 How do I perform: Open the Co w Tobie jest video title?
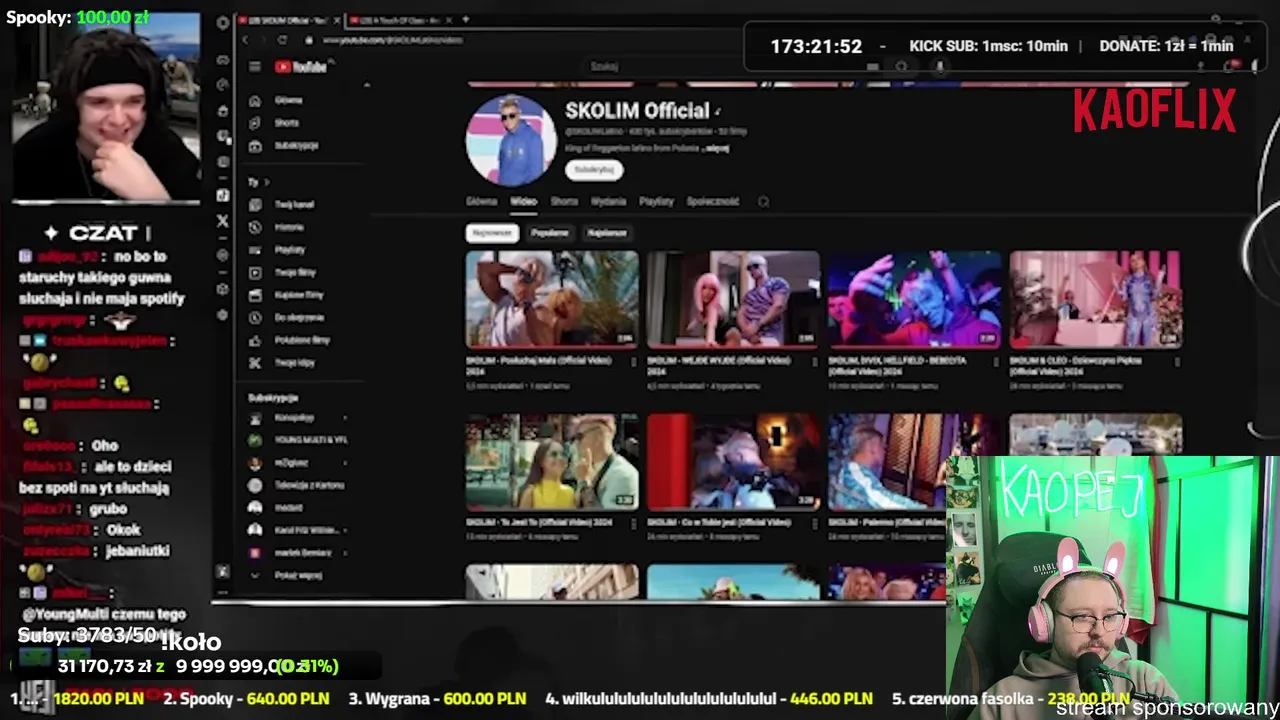pyautogui.click(x=719, y=522)
